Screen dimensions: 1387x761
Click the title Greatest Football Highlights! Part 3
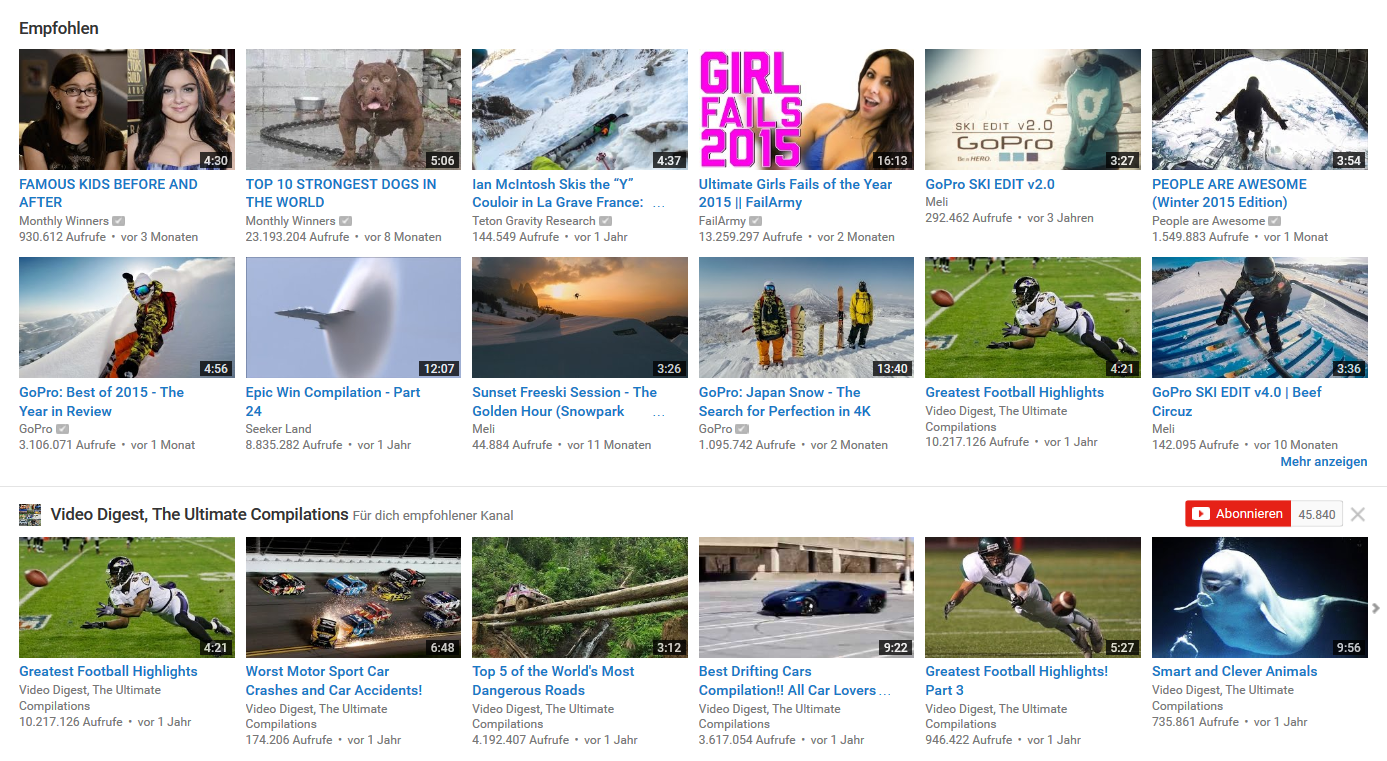1017,681
